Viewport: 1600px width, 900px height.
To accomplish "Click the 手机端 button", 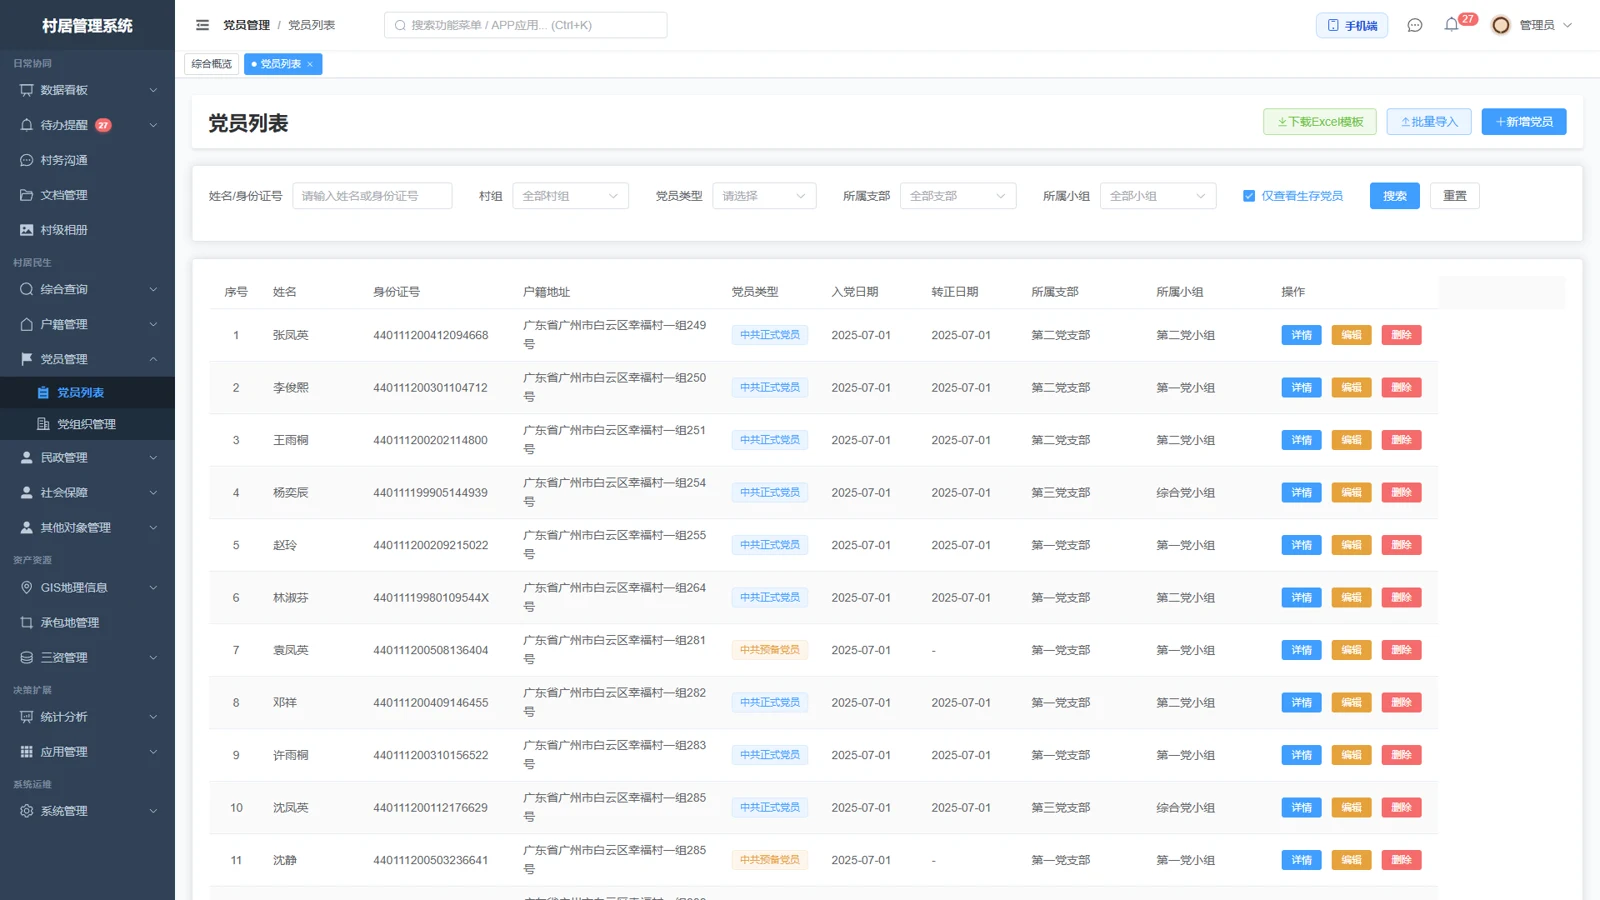I will (x=1352, y=25).
